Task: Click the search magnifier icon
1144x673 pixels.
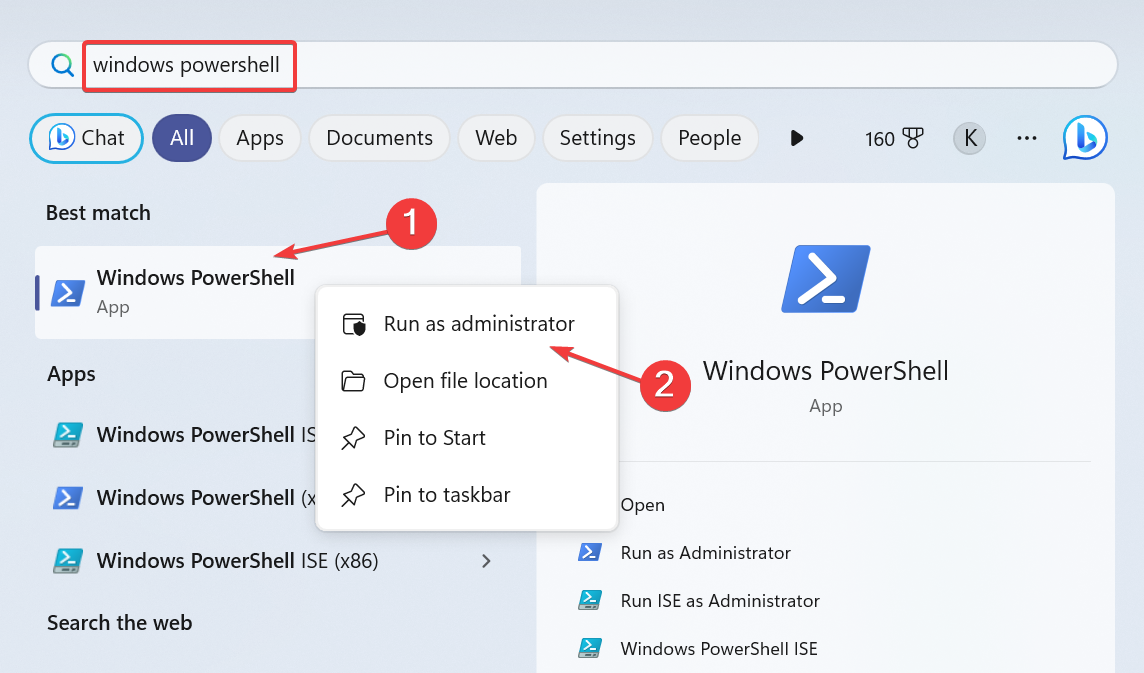Action: [62, 65]
